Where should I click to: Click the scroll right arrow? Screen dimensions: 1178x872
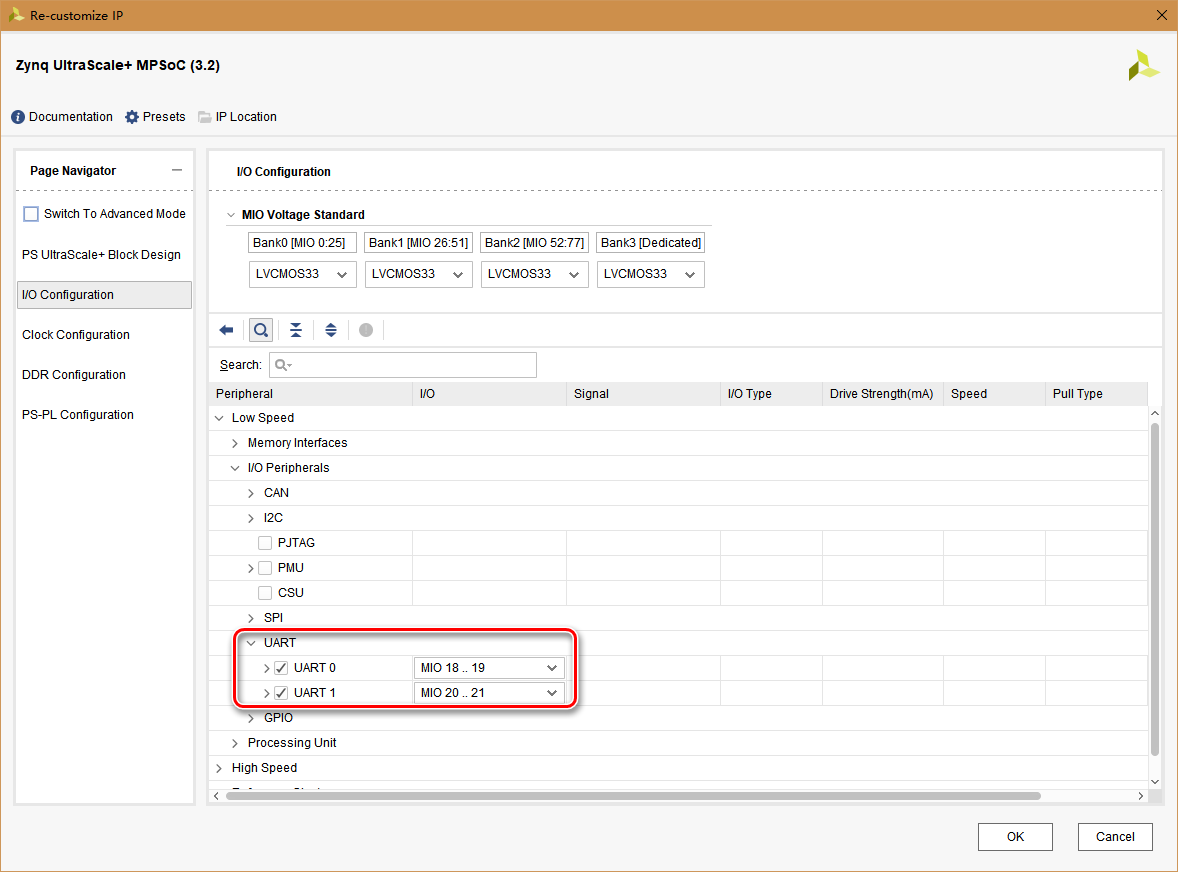1140,795
